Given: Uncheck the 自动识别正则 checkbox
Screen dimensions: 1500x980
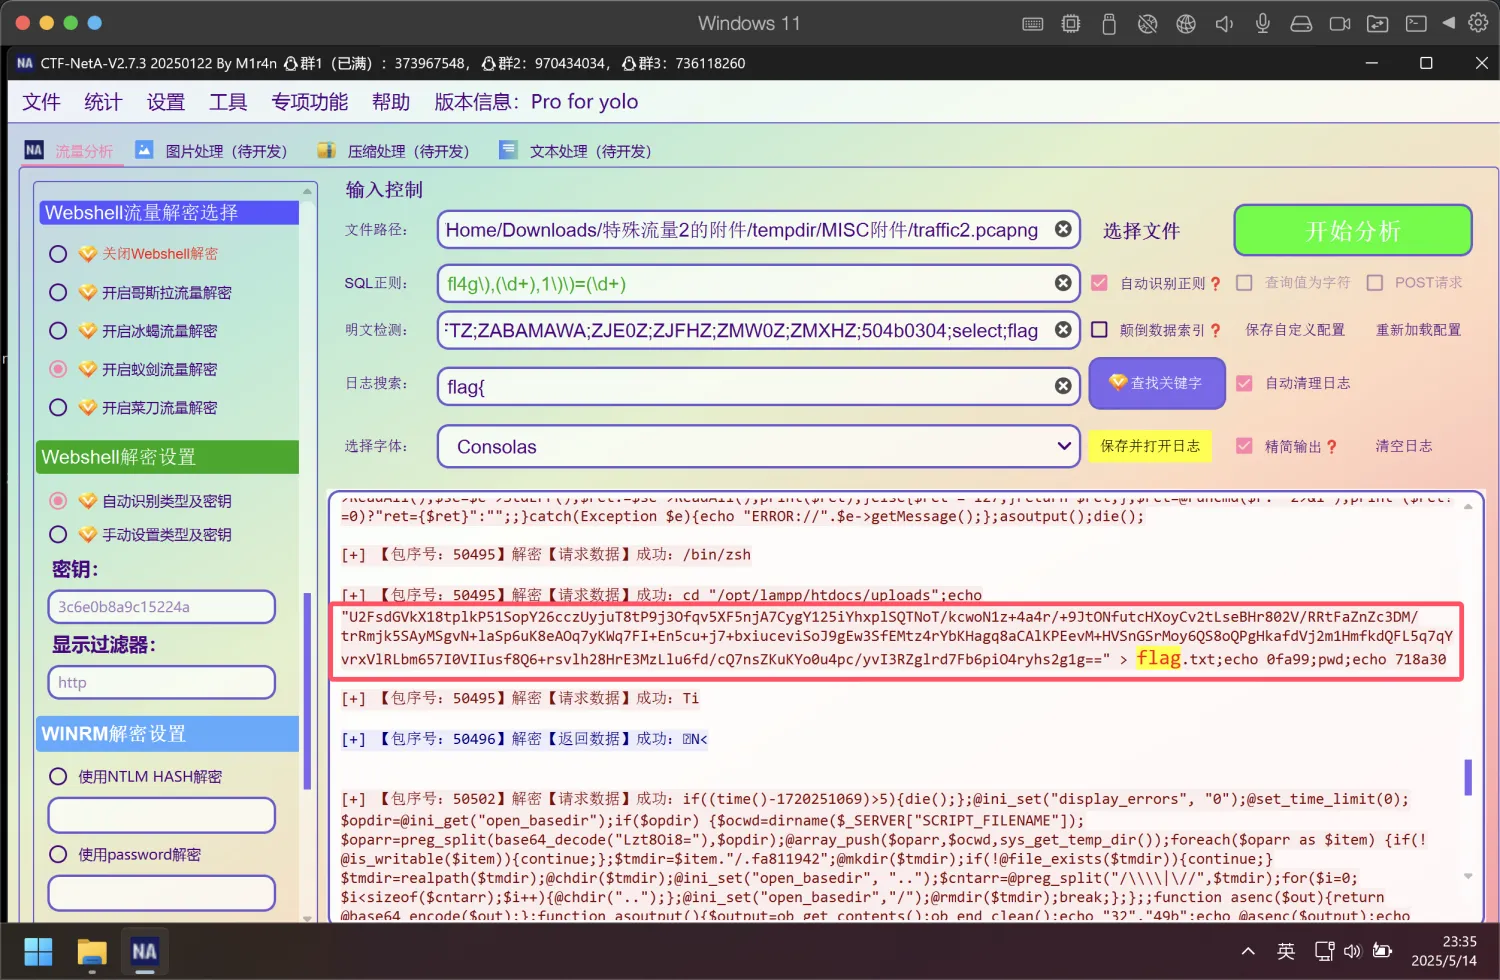Looking at the screenshot, I should tap(1099, 283).
